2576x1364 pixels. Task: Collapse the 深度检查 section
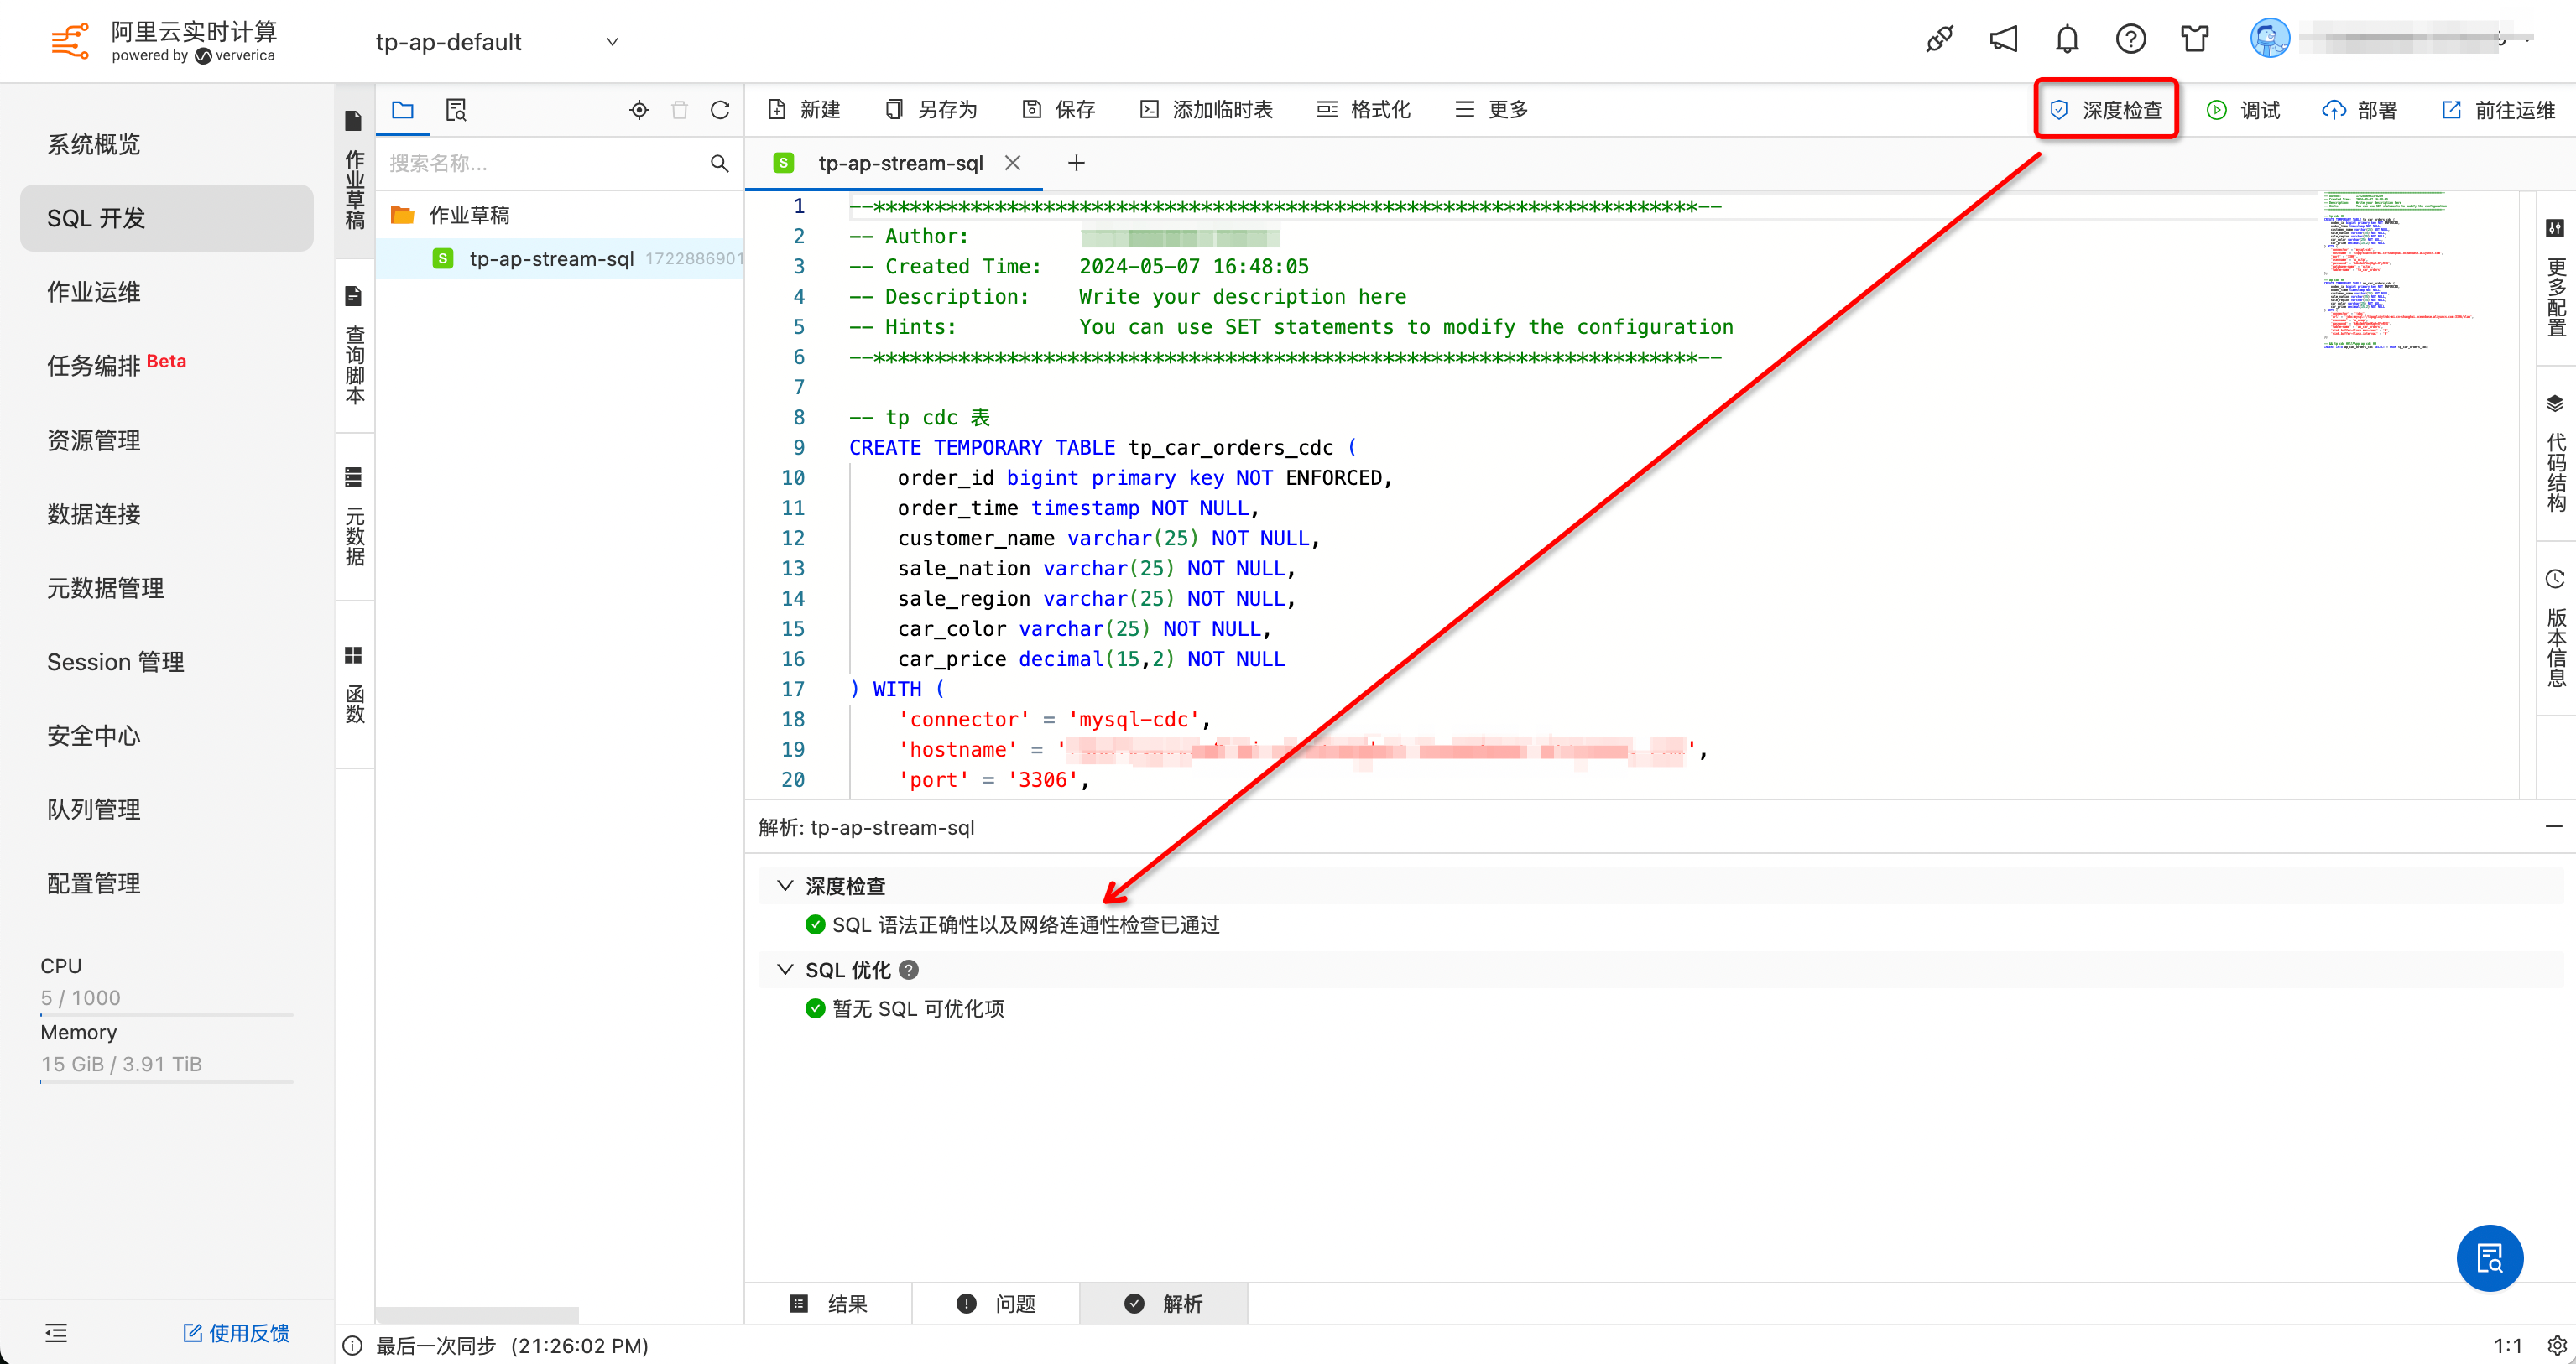pos(786,886)
